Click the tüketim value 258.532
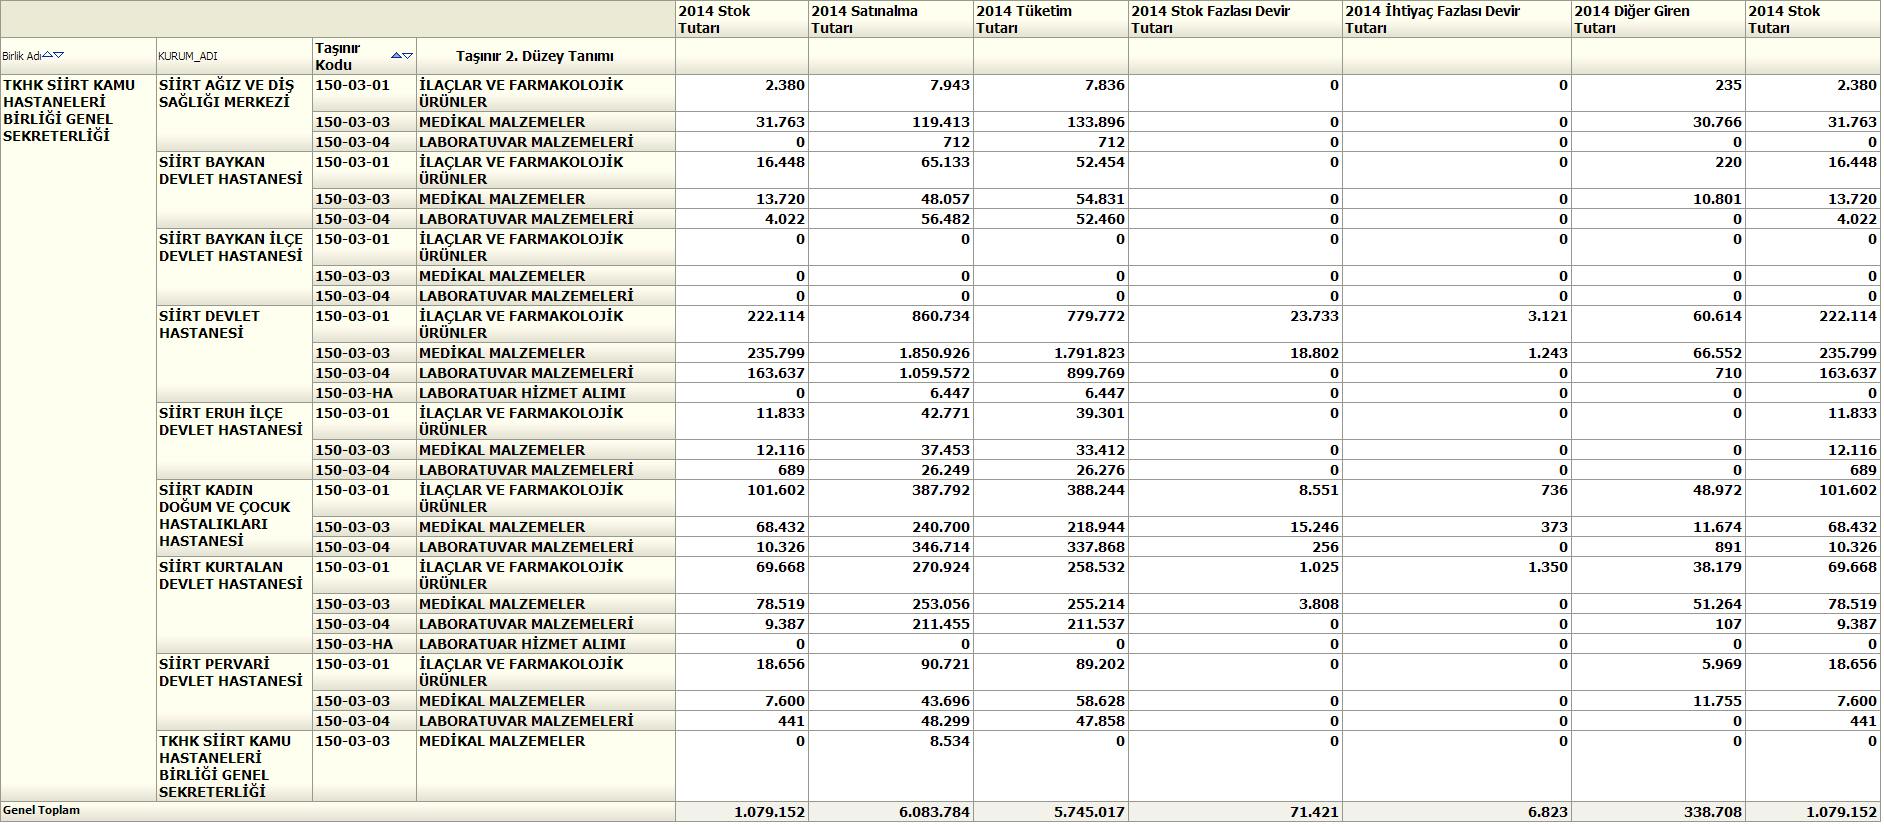 [1096, 567]
